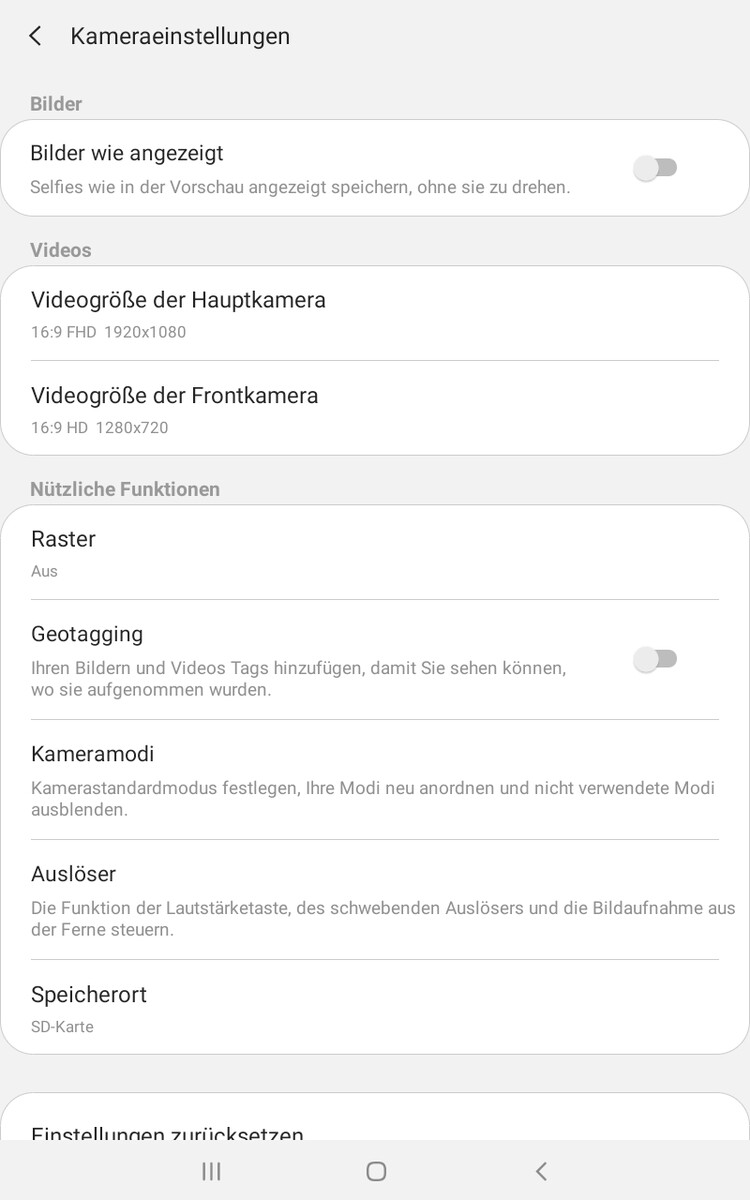Tap the SD-Karte value under Speicherort
This screenshot has height=1200, width=750.
62,1027
